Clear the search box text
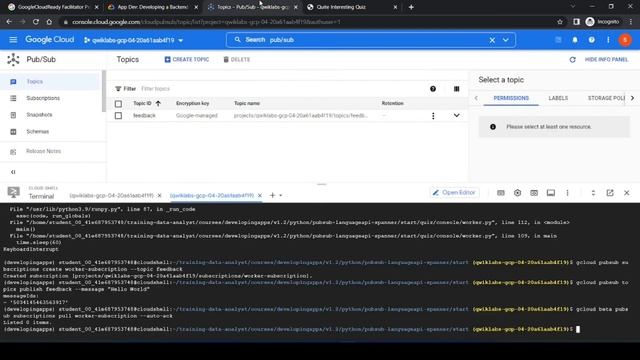640x360 pixels. [x=492, y=40]
